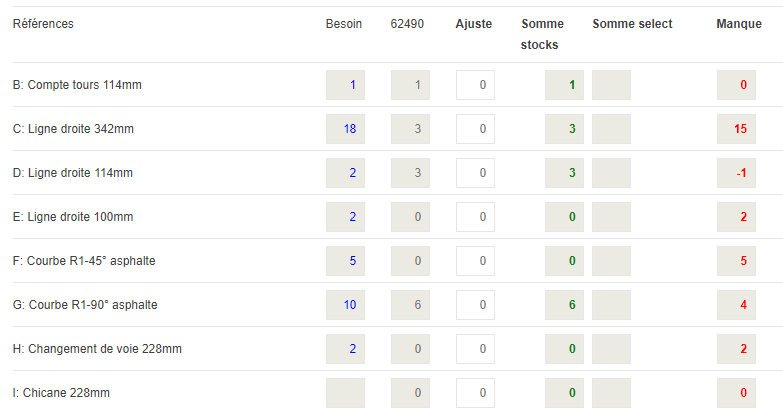Select the Besoin cell of Courbe R1-90° asphalte
Viewport: 783px width, 410px height.
click(x=345, y=305)
